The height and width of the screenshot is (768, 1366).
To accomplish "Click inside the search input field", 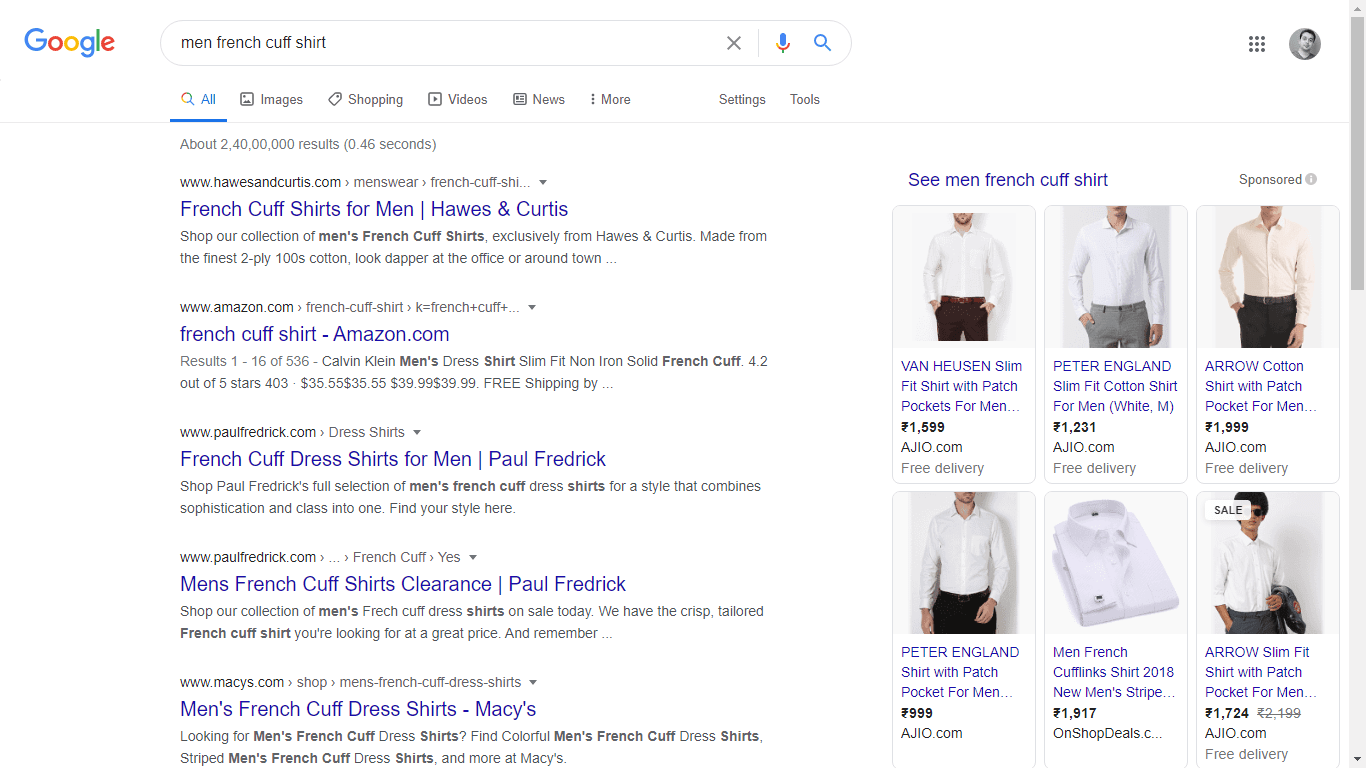I will (x=440, y=43).
